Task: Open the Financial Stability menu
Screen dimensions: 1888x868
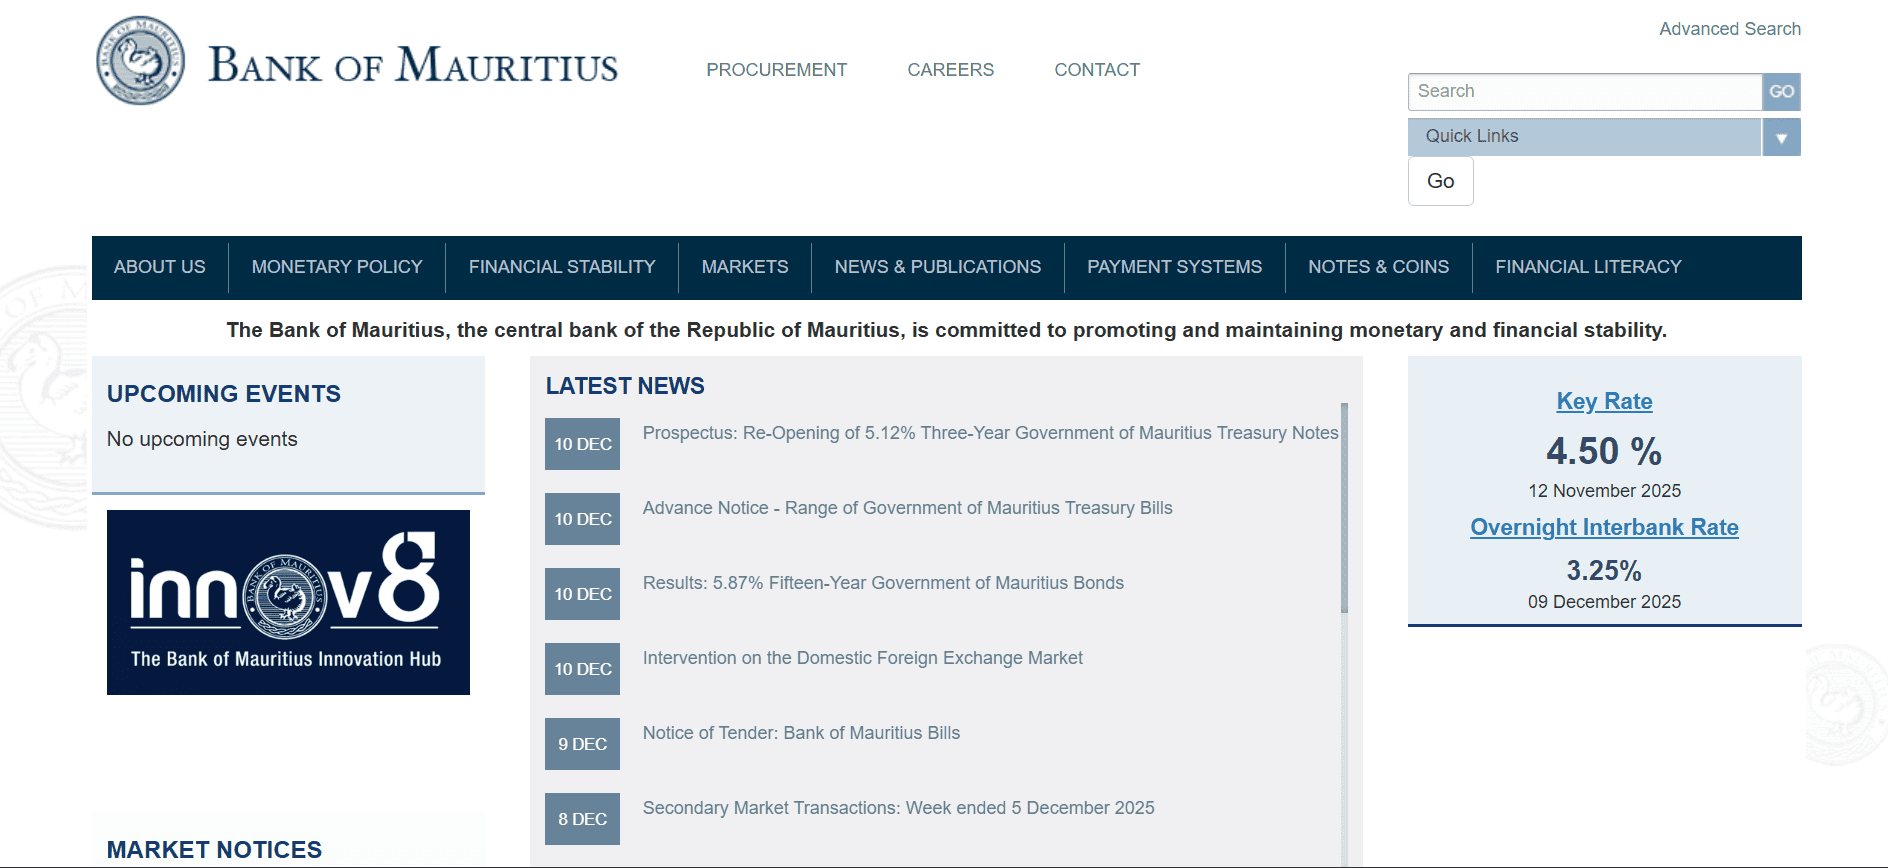Action: pos(562,267)
